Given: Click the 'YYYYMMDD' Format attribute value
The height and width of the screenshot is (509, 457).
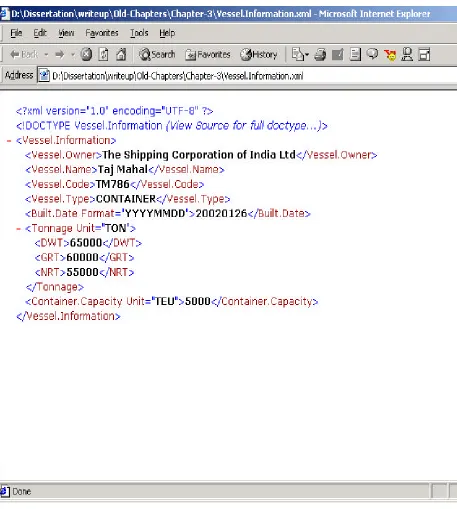Looking at the screenshot, I should 155,214.
